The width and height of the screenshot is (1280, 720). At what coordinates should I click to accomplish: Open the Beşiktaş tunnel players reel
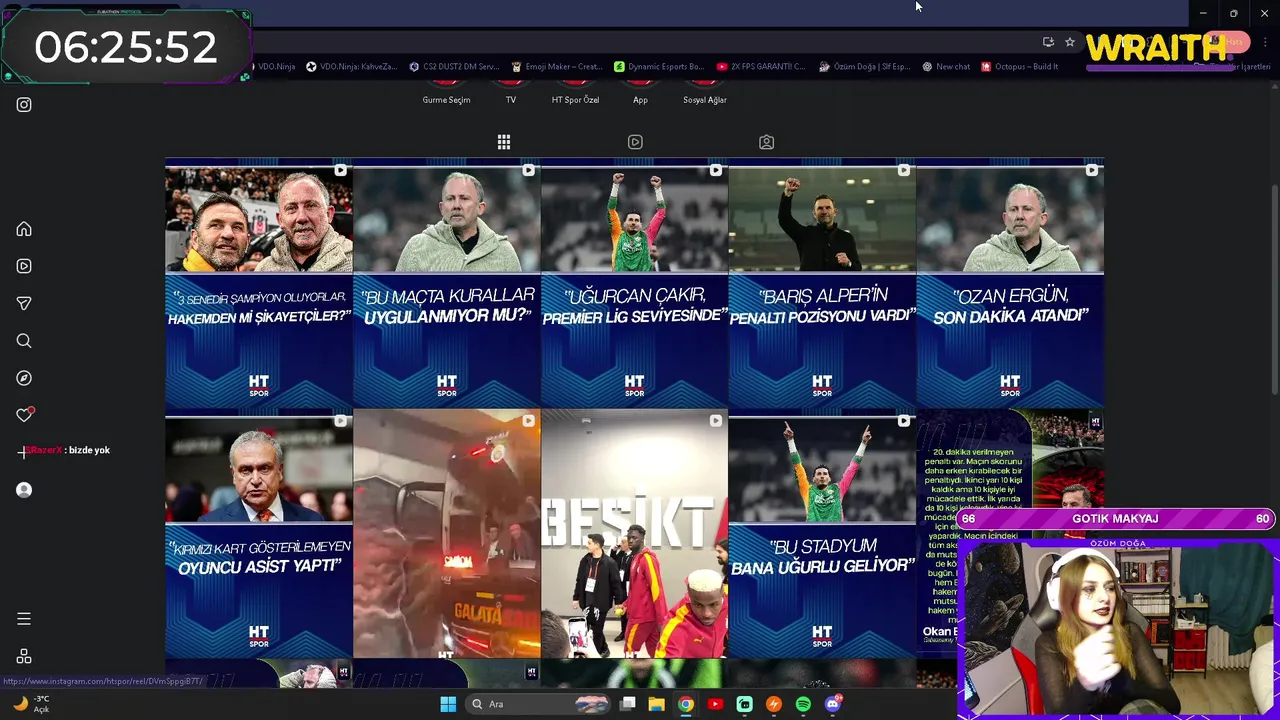[x=634, y=534]
